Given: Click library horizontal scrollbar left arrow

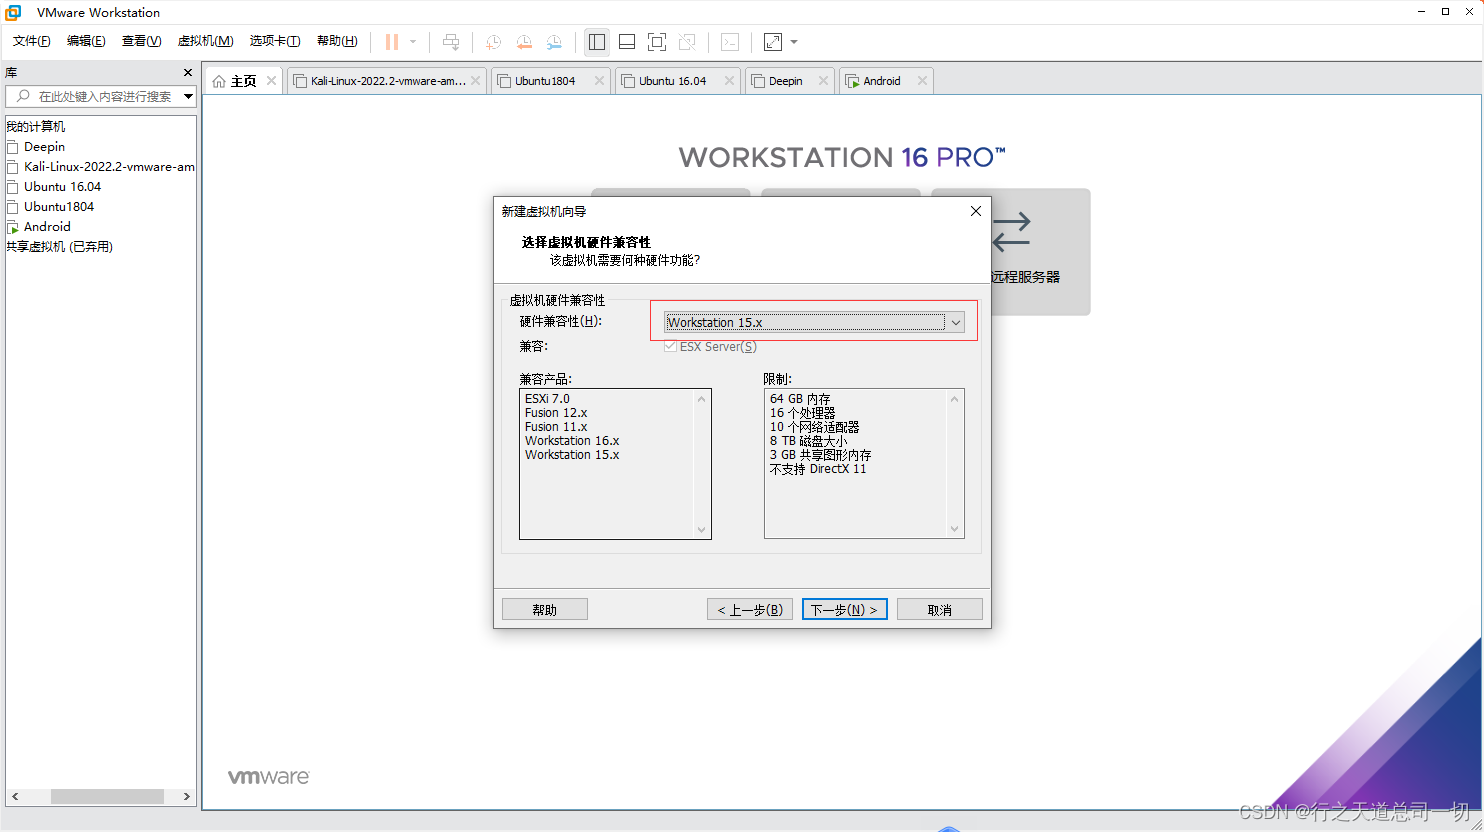Looking at the screenshot, I should [x=14, y=796].
